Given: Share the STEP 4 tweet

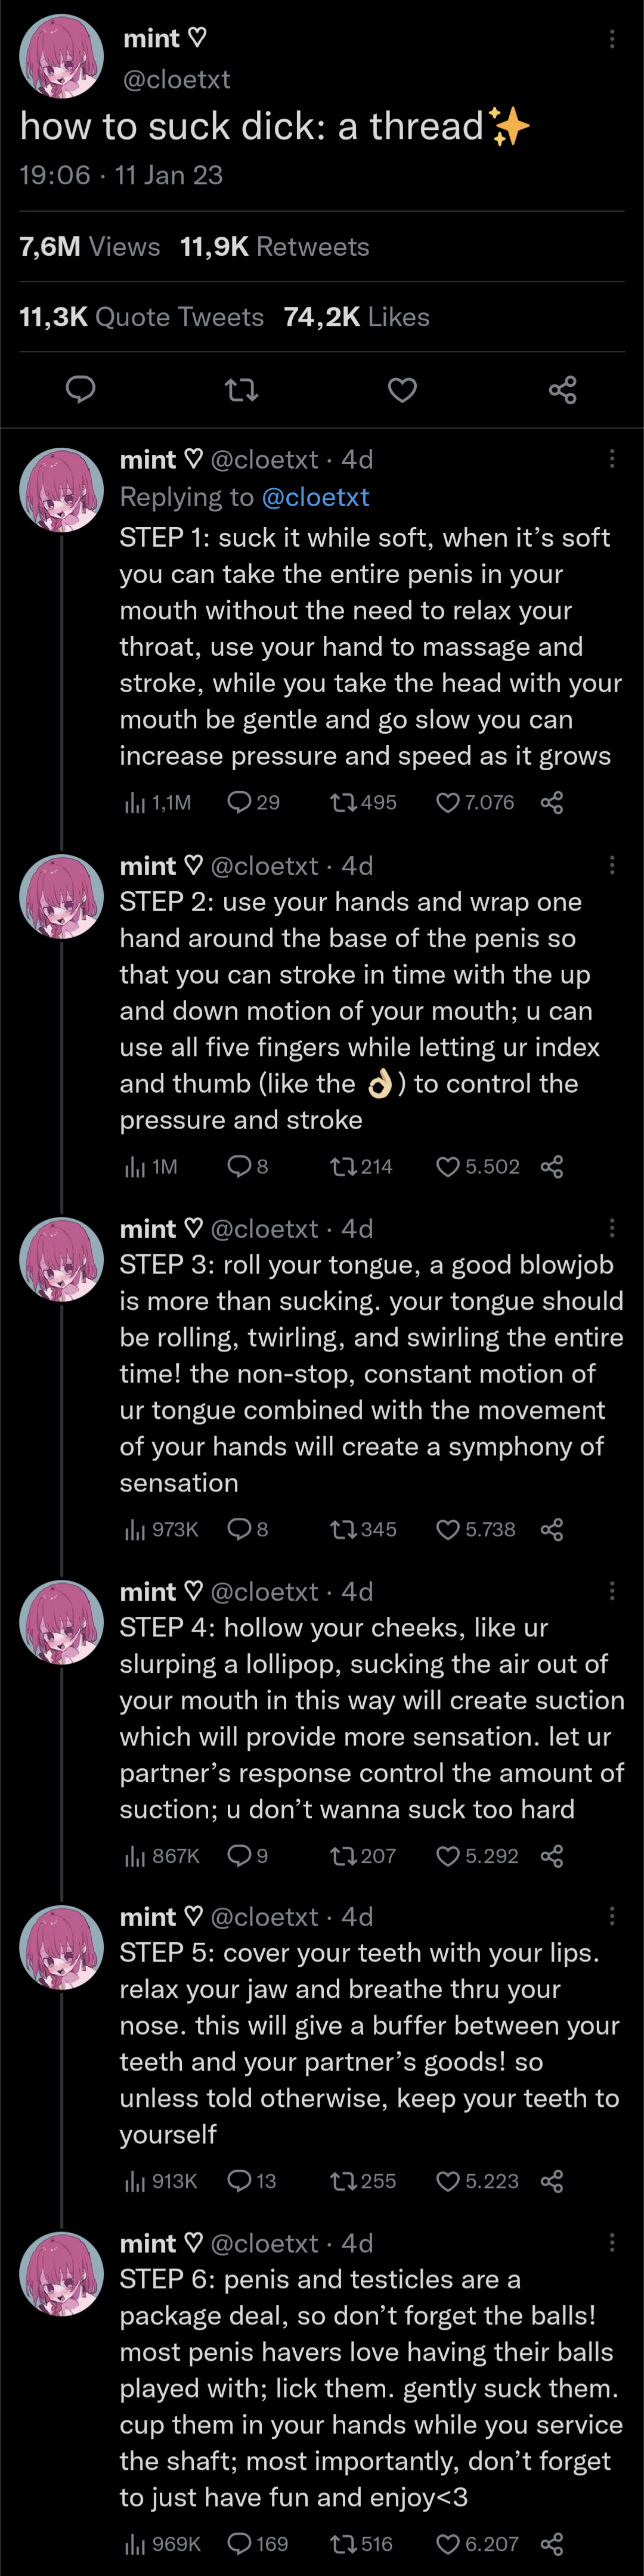Looking at the screenshot, I should point(552,1856).
